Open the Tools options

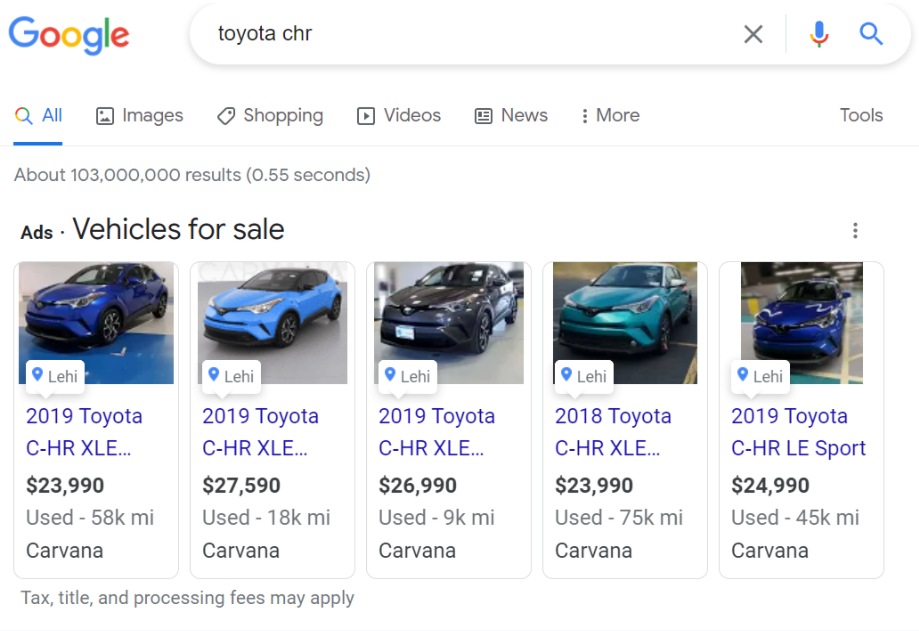861,115
